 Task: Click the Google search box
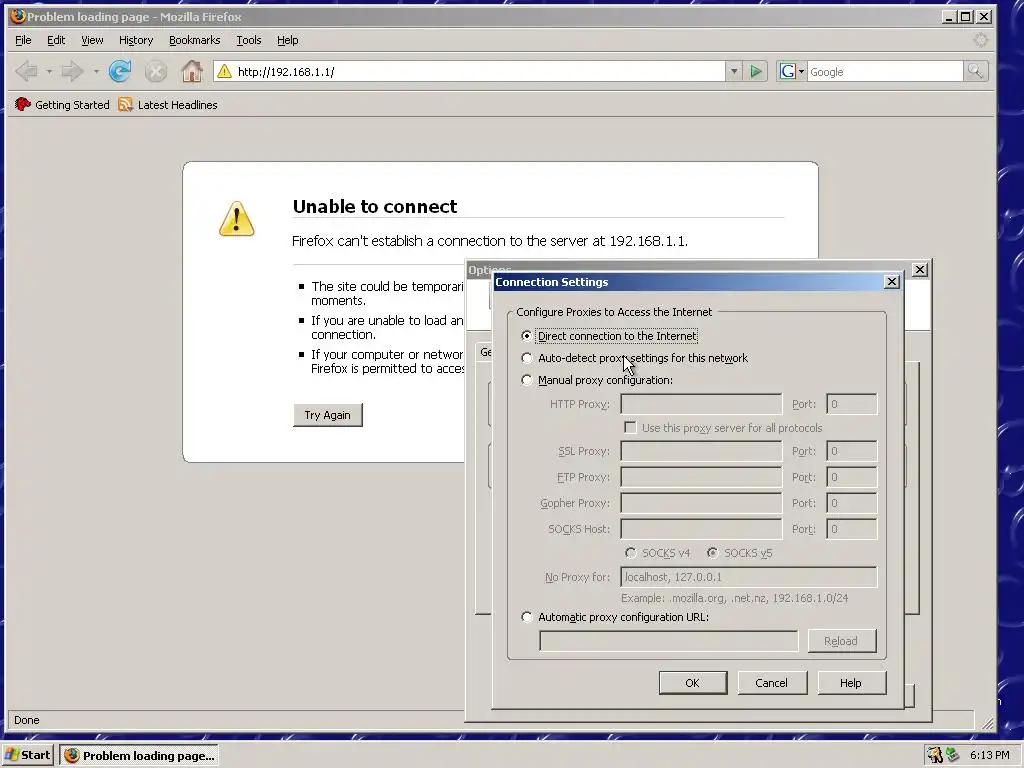tap(885, 71)
